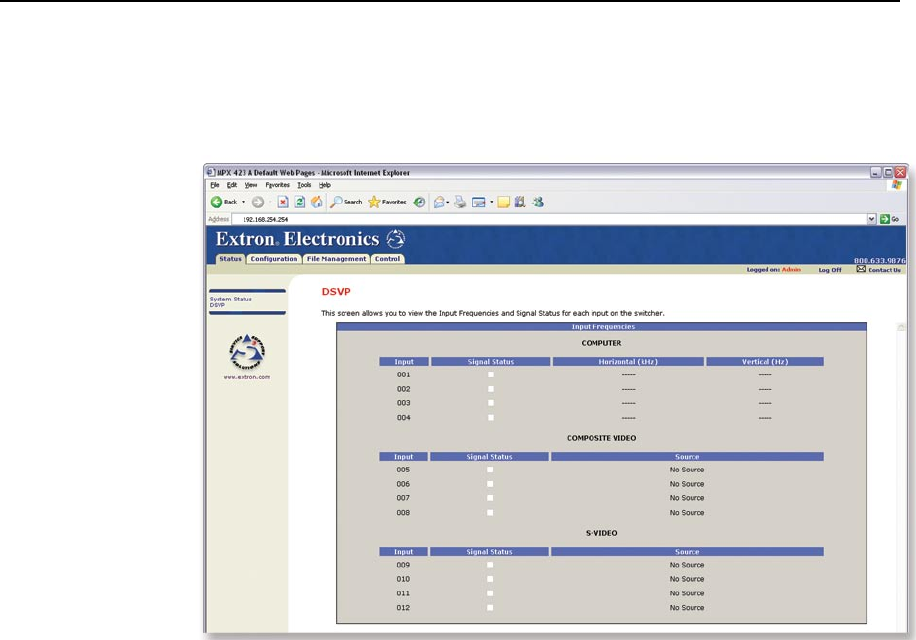Click the History toolbar icon

pos(419,202)
